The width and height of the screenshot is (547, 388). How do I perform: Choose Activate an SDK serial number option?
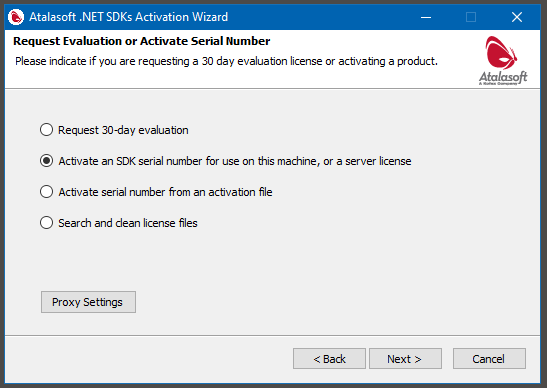(x=46, y=161)
